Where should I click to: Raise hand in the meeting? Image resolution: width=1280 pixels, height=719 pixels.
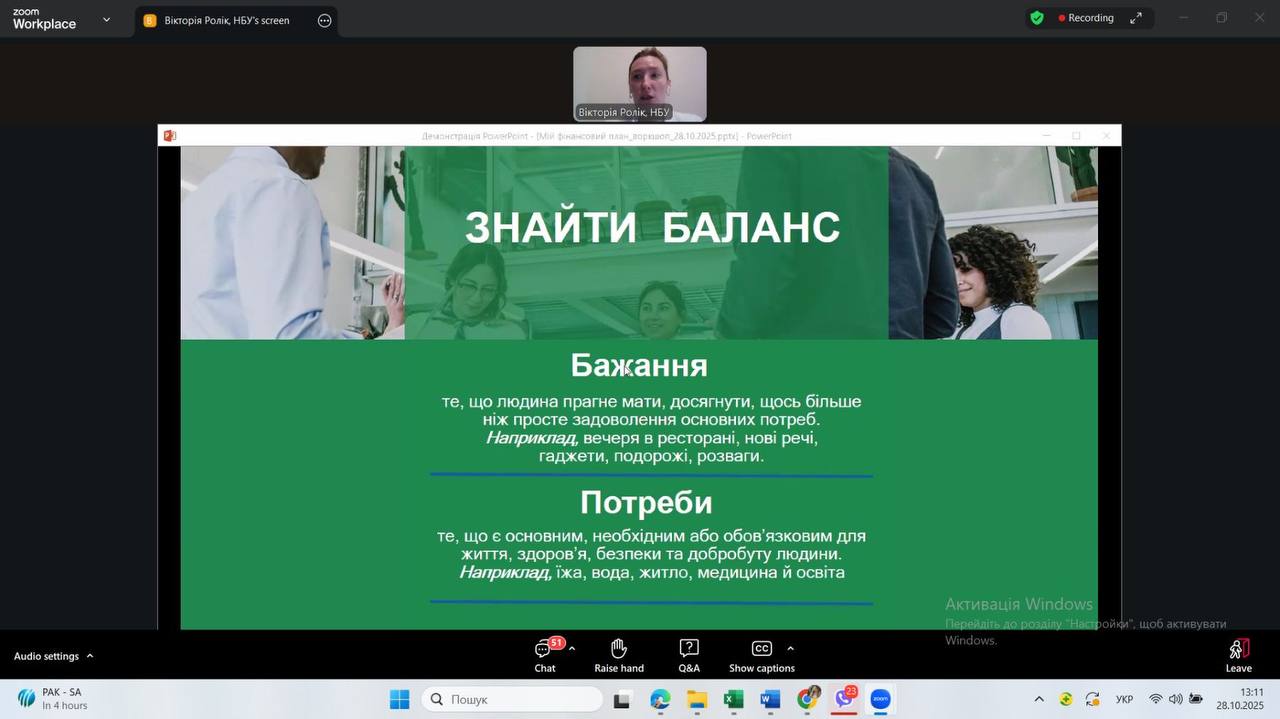[619, 655]
